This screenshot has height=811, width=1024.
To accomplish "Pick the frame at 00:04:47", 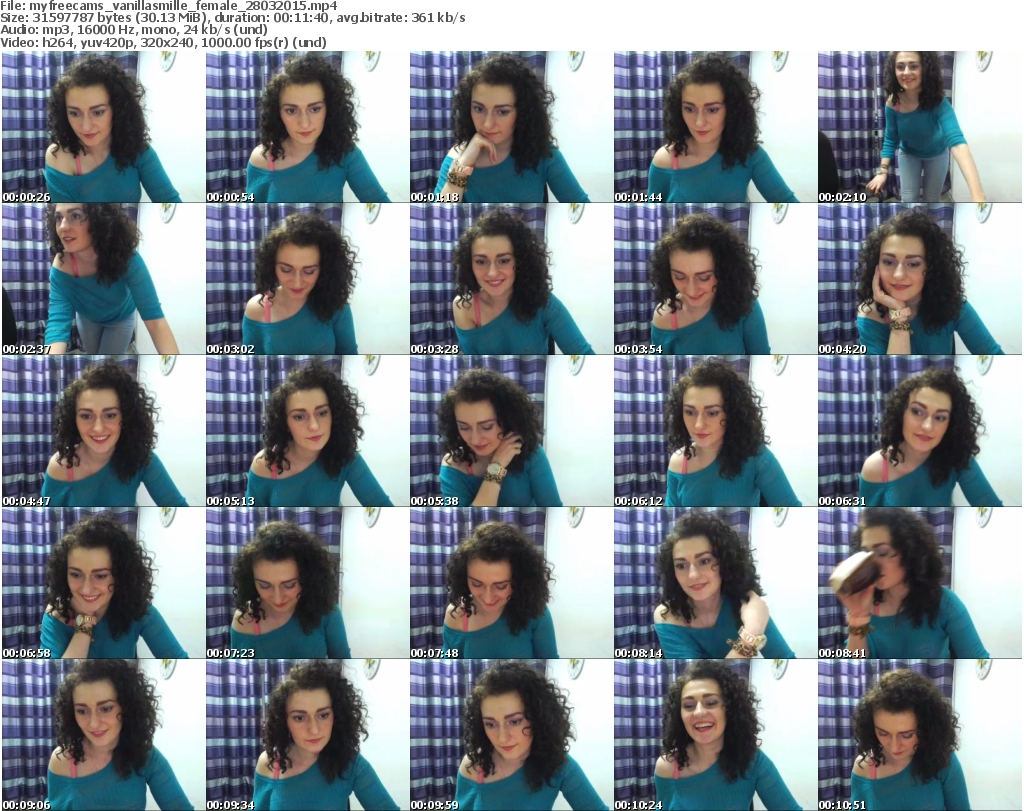I will (103, 431).
